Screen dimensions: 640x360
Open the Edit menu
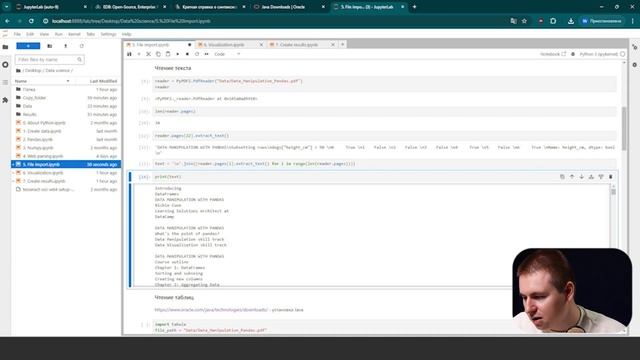[30, 34]
